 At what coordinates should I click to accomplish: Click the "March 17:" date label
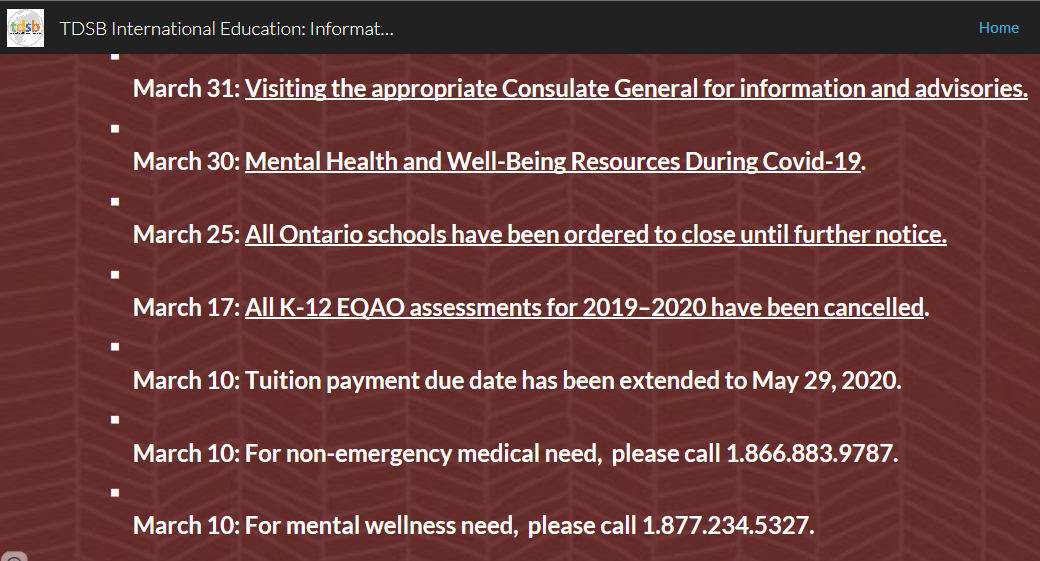click(186, 308)
